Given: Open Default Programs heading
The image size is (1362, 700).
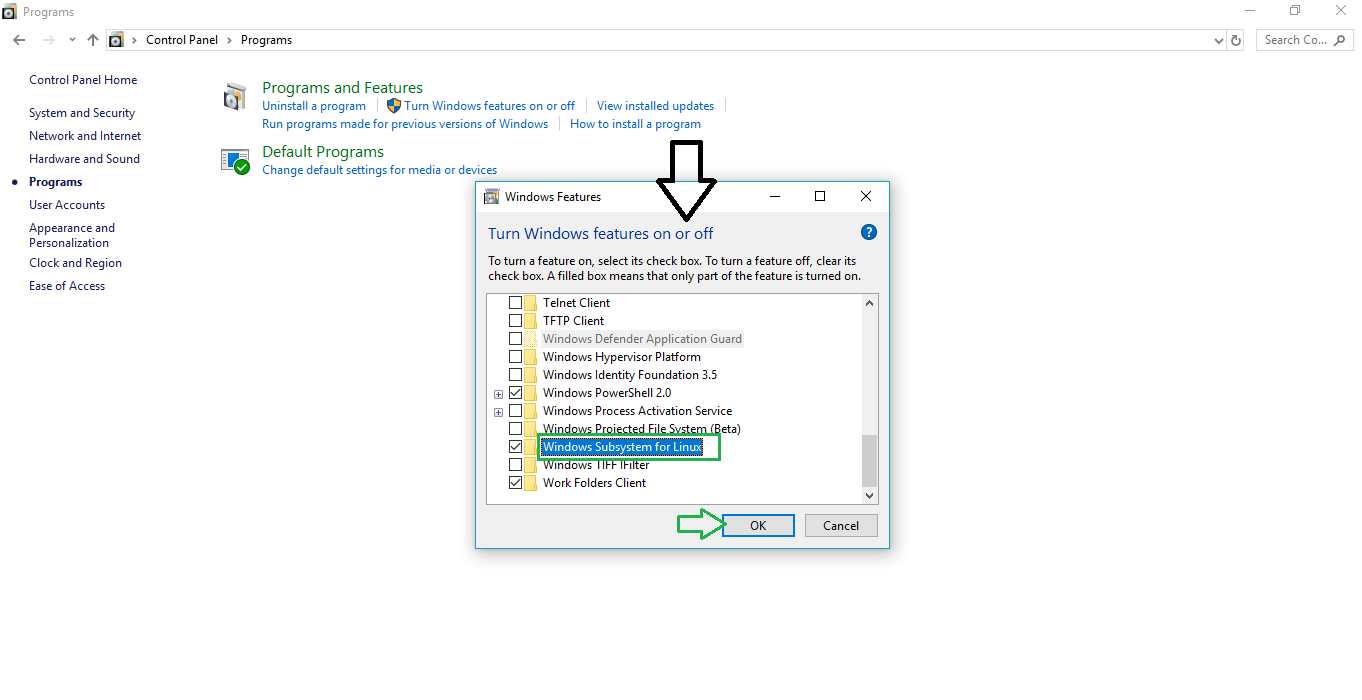Looking at the screenshot, I should [x=323, y=152].
